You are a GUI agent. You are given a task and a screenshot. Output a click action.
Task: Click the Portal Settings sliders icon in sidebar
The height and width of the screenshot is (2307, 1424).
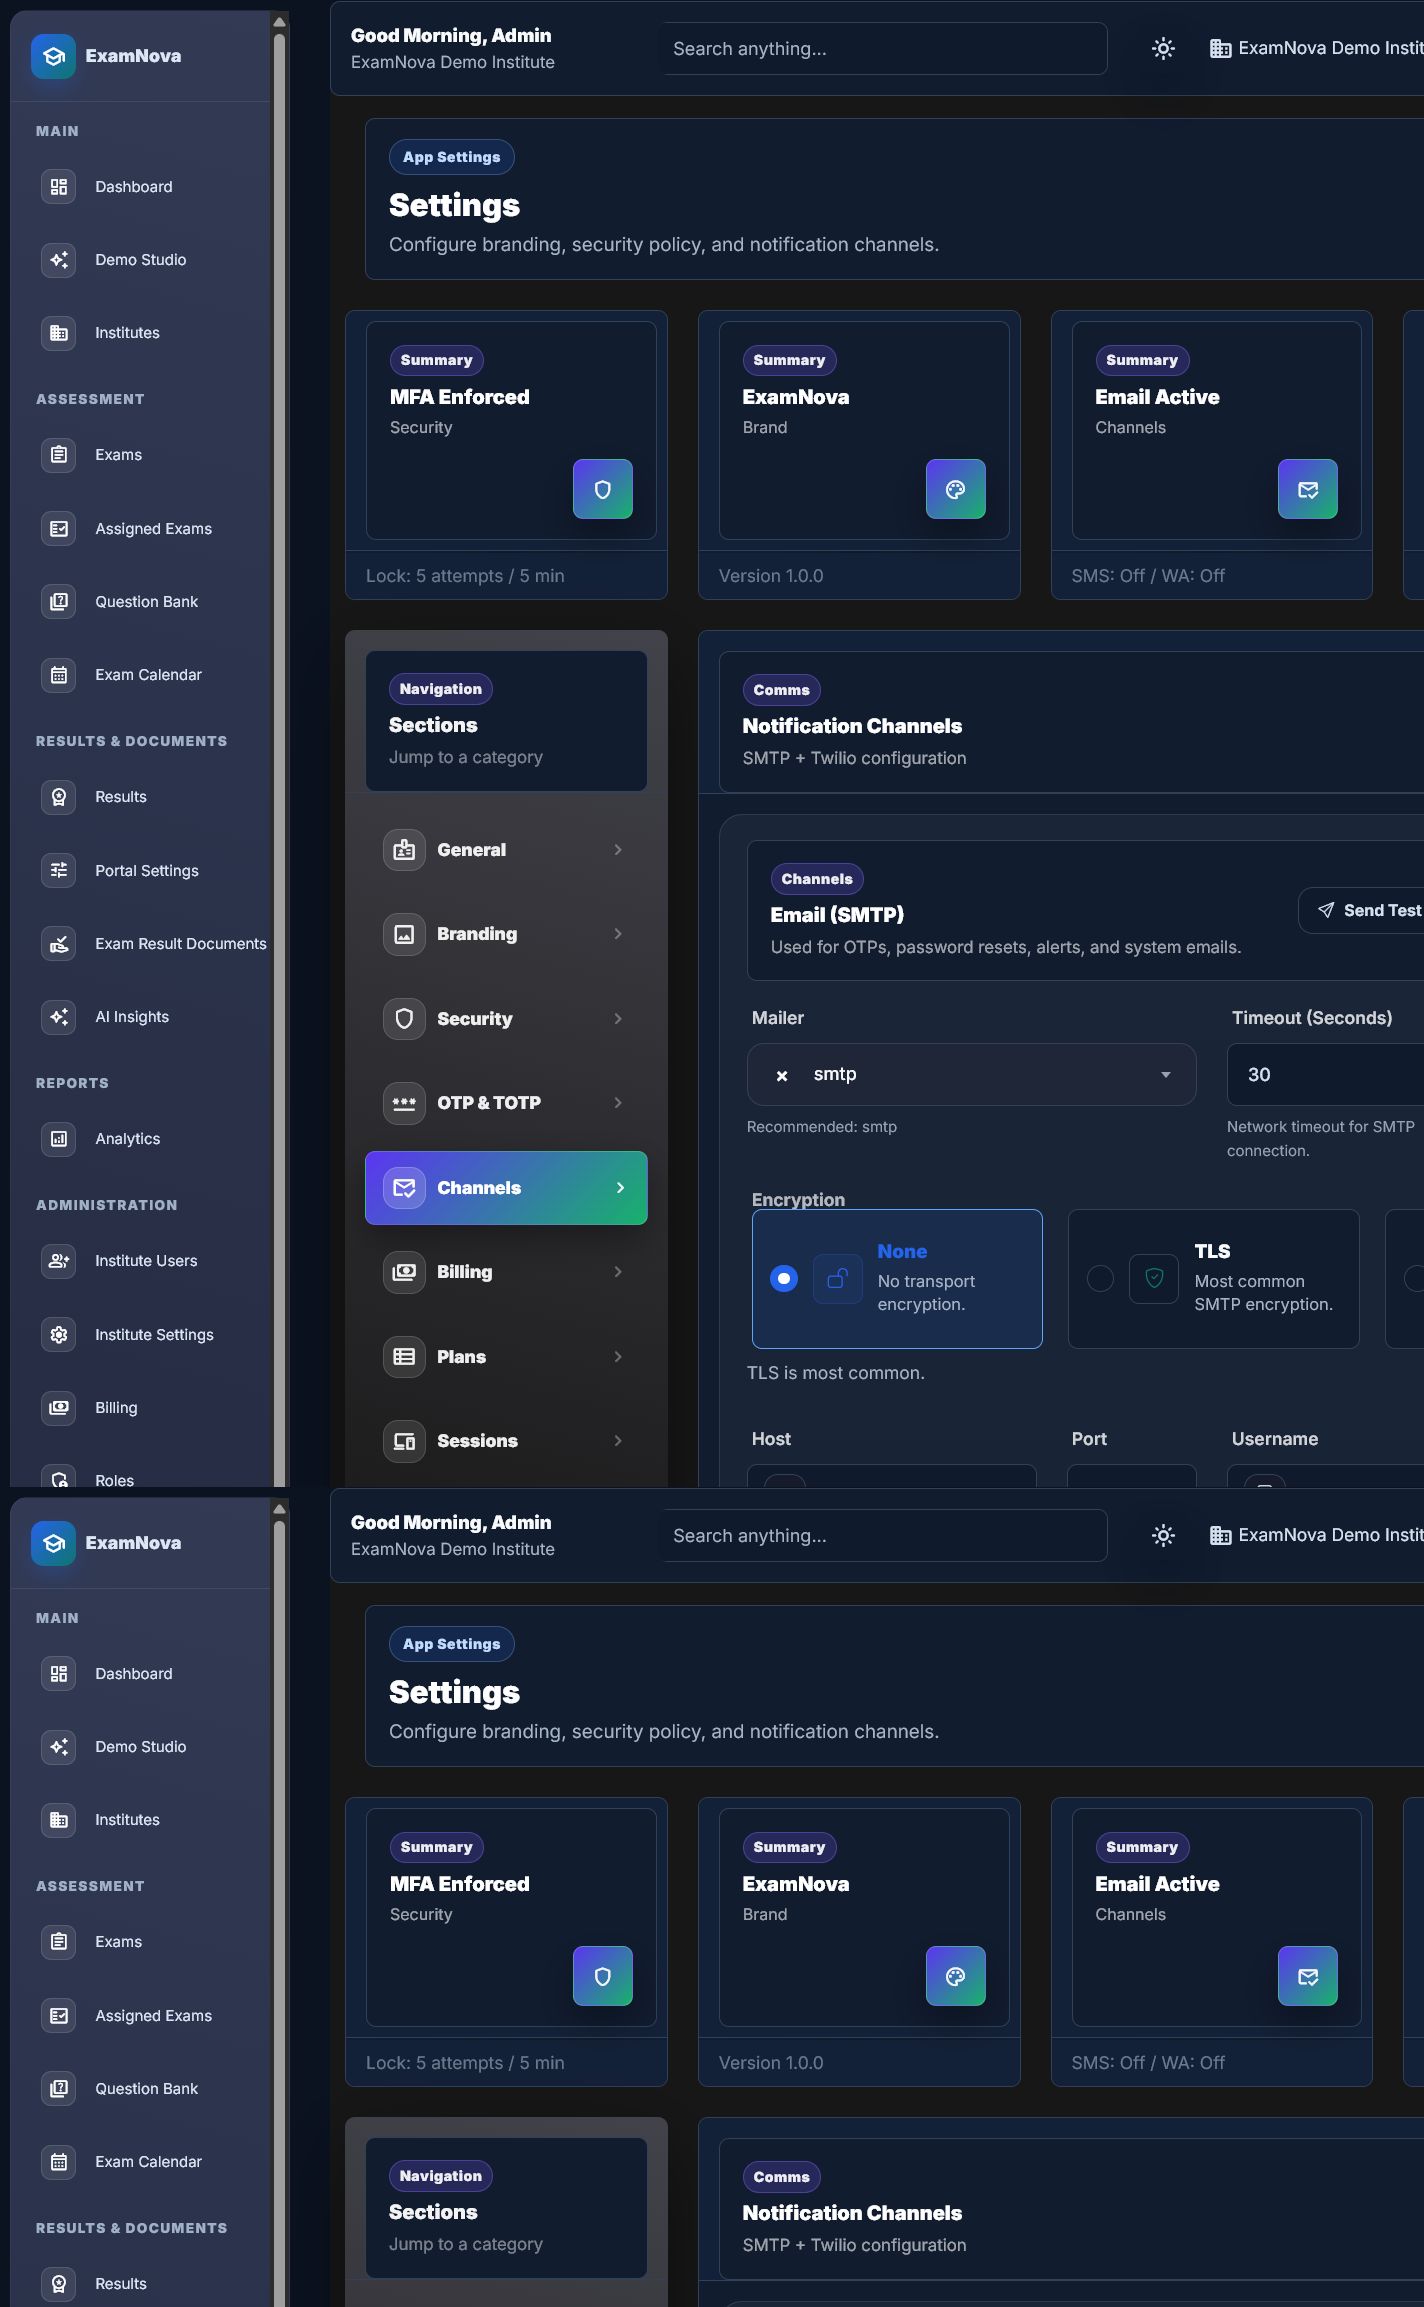[59, 870]
